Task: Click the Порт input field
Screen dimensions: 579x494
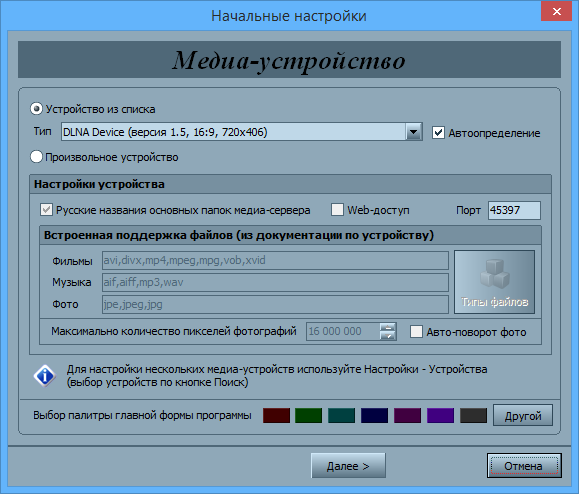Action: (514, 210)
